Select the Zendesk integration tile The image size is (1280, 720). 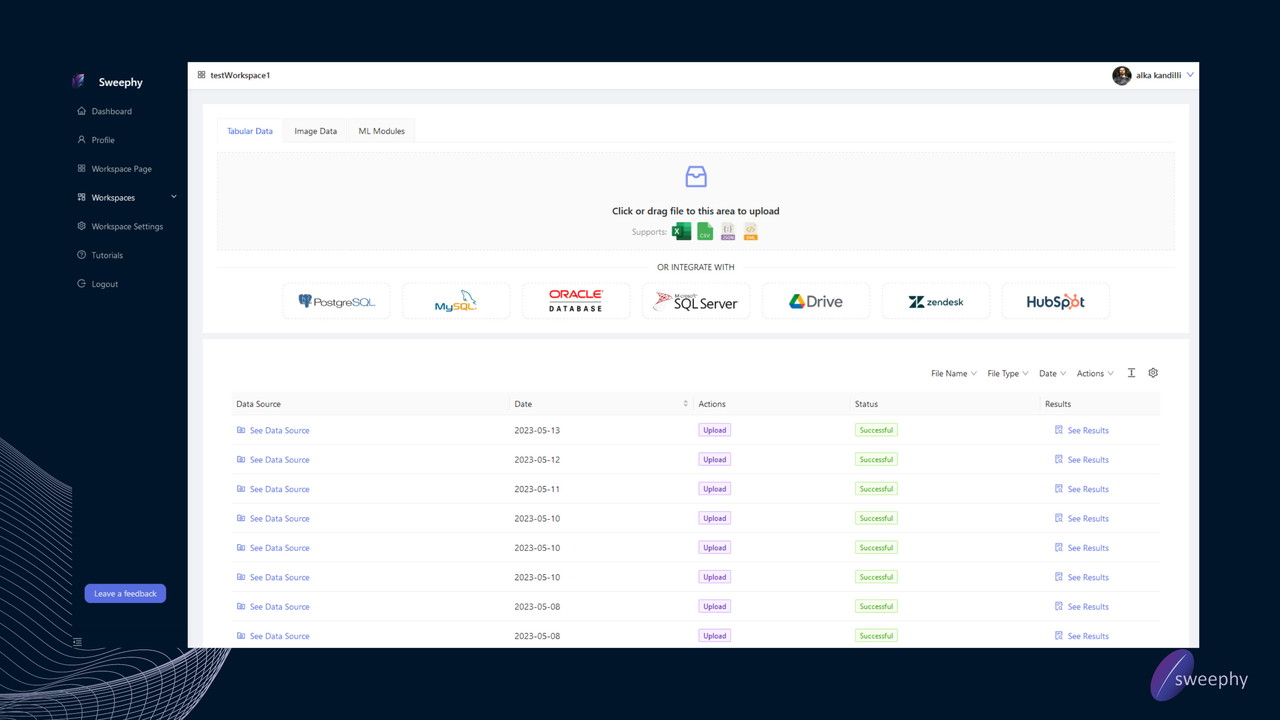tap(936, 301)
